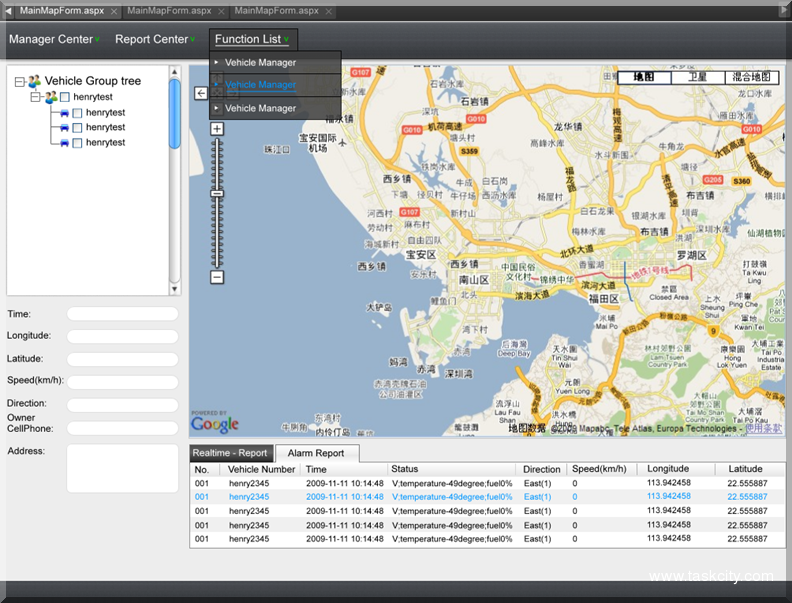The width and height of the screenshot is (792, 603).
Task: Open the Manager Center dropdown menu
Action: 54,39
